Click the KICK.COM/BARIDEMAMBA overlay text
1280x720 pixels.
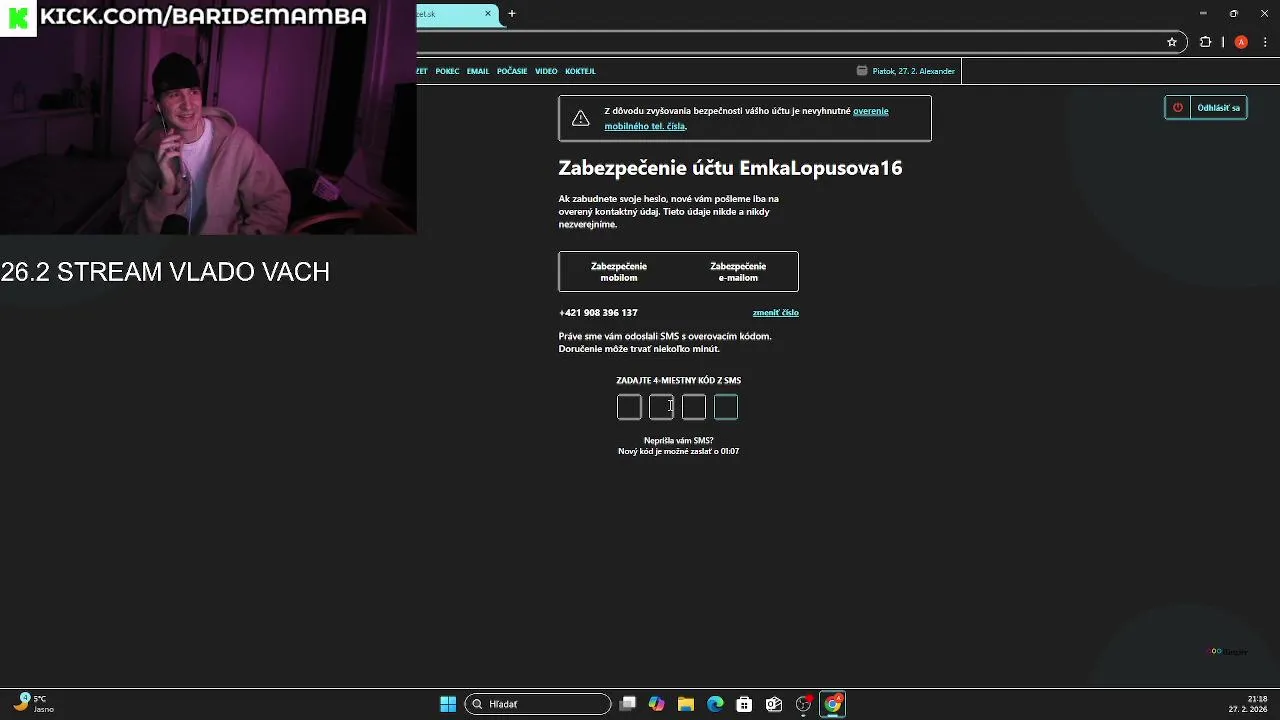pyautogui.click(x=203, y=16)
